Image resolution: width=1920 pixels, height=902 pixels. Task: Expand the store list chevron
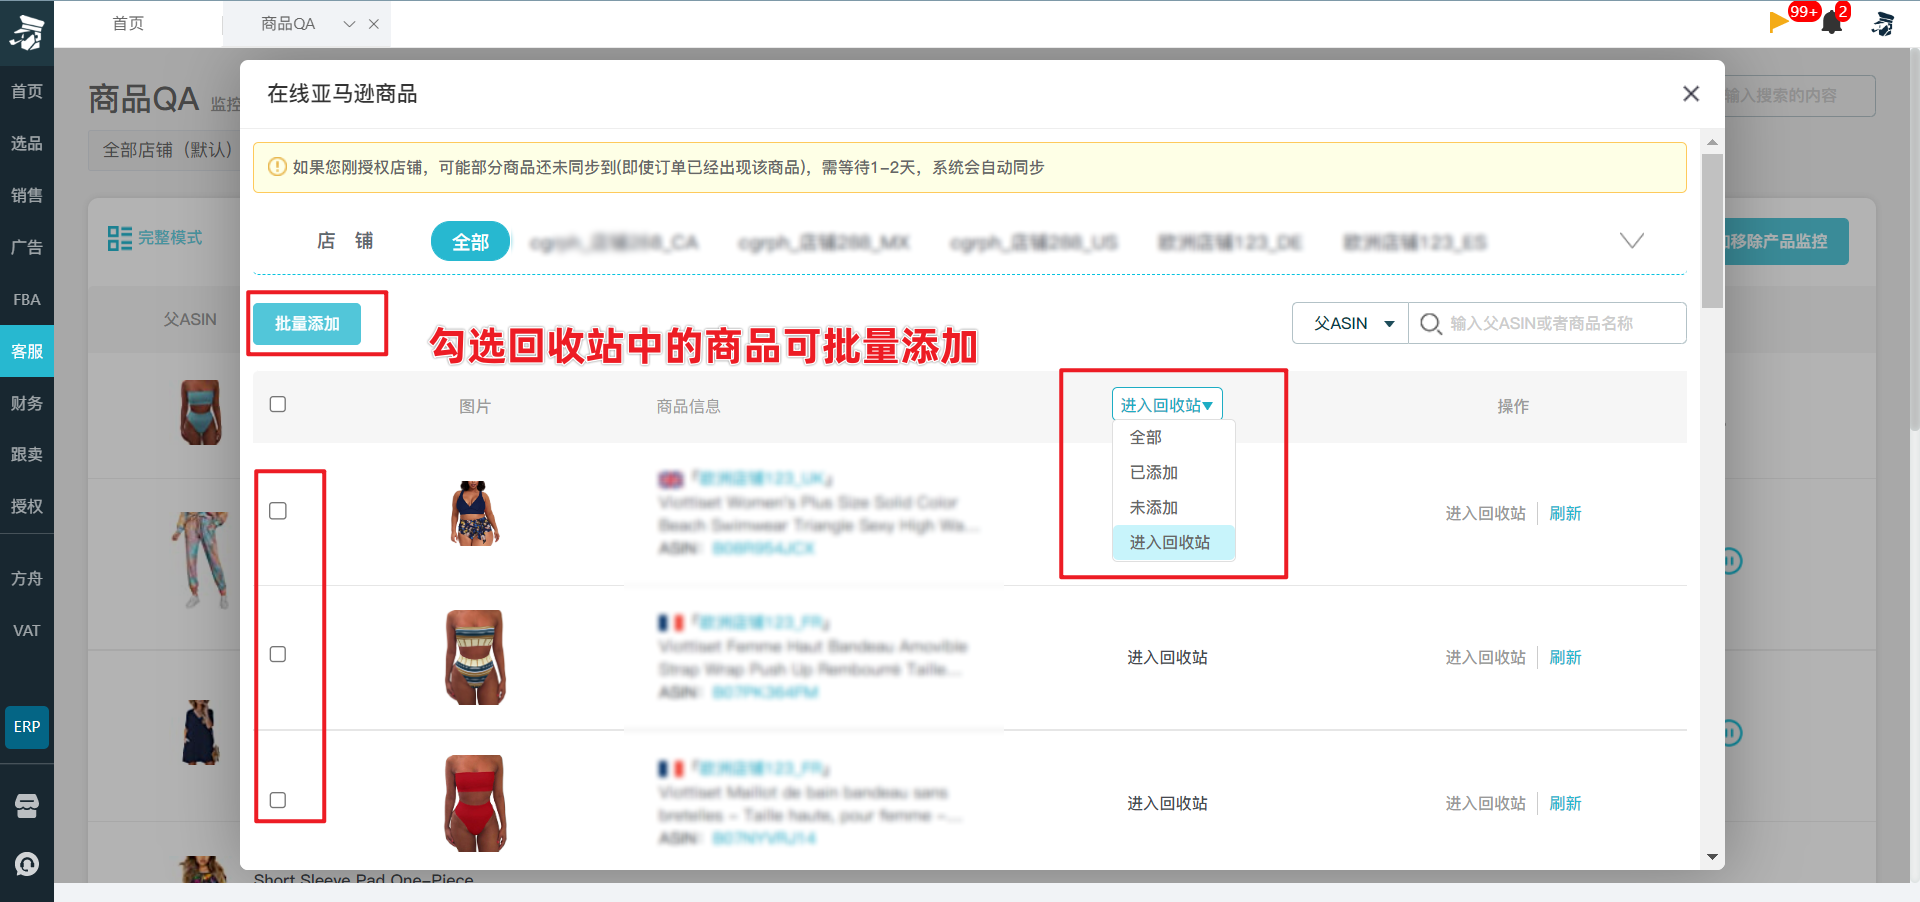[x=1632, y=241]
